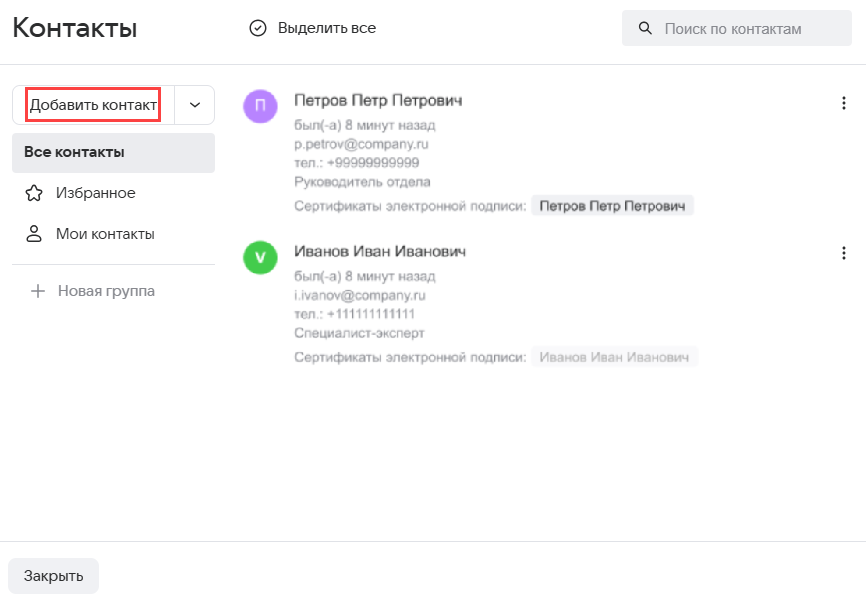
Task: Select the Все контакты section
Action: click(x=113, y=153)
